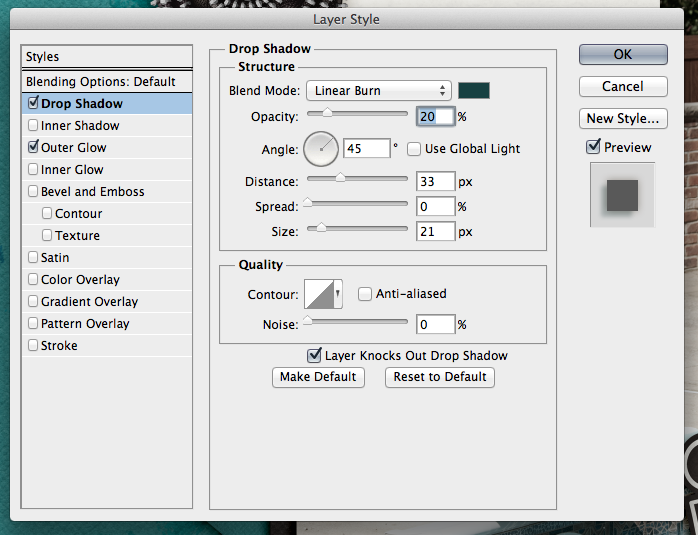Image resolution: width=698 pixels, height=535 pixels.
Task: Click the Cancel button
Action: pos(623,86)
